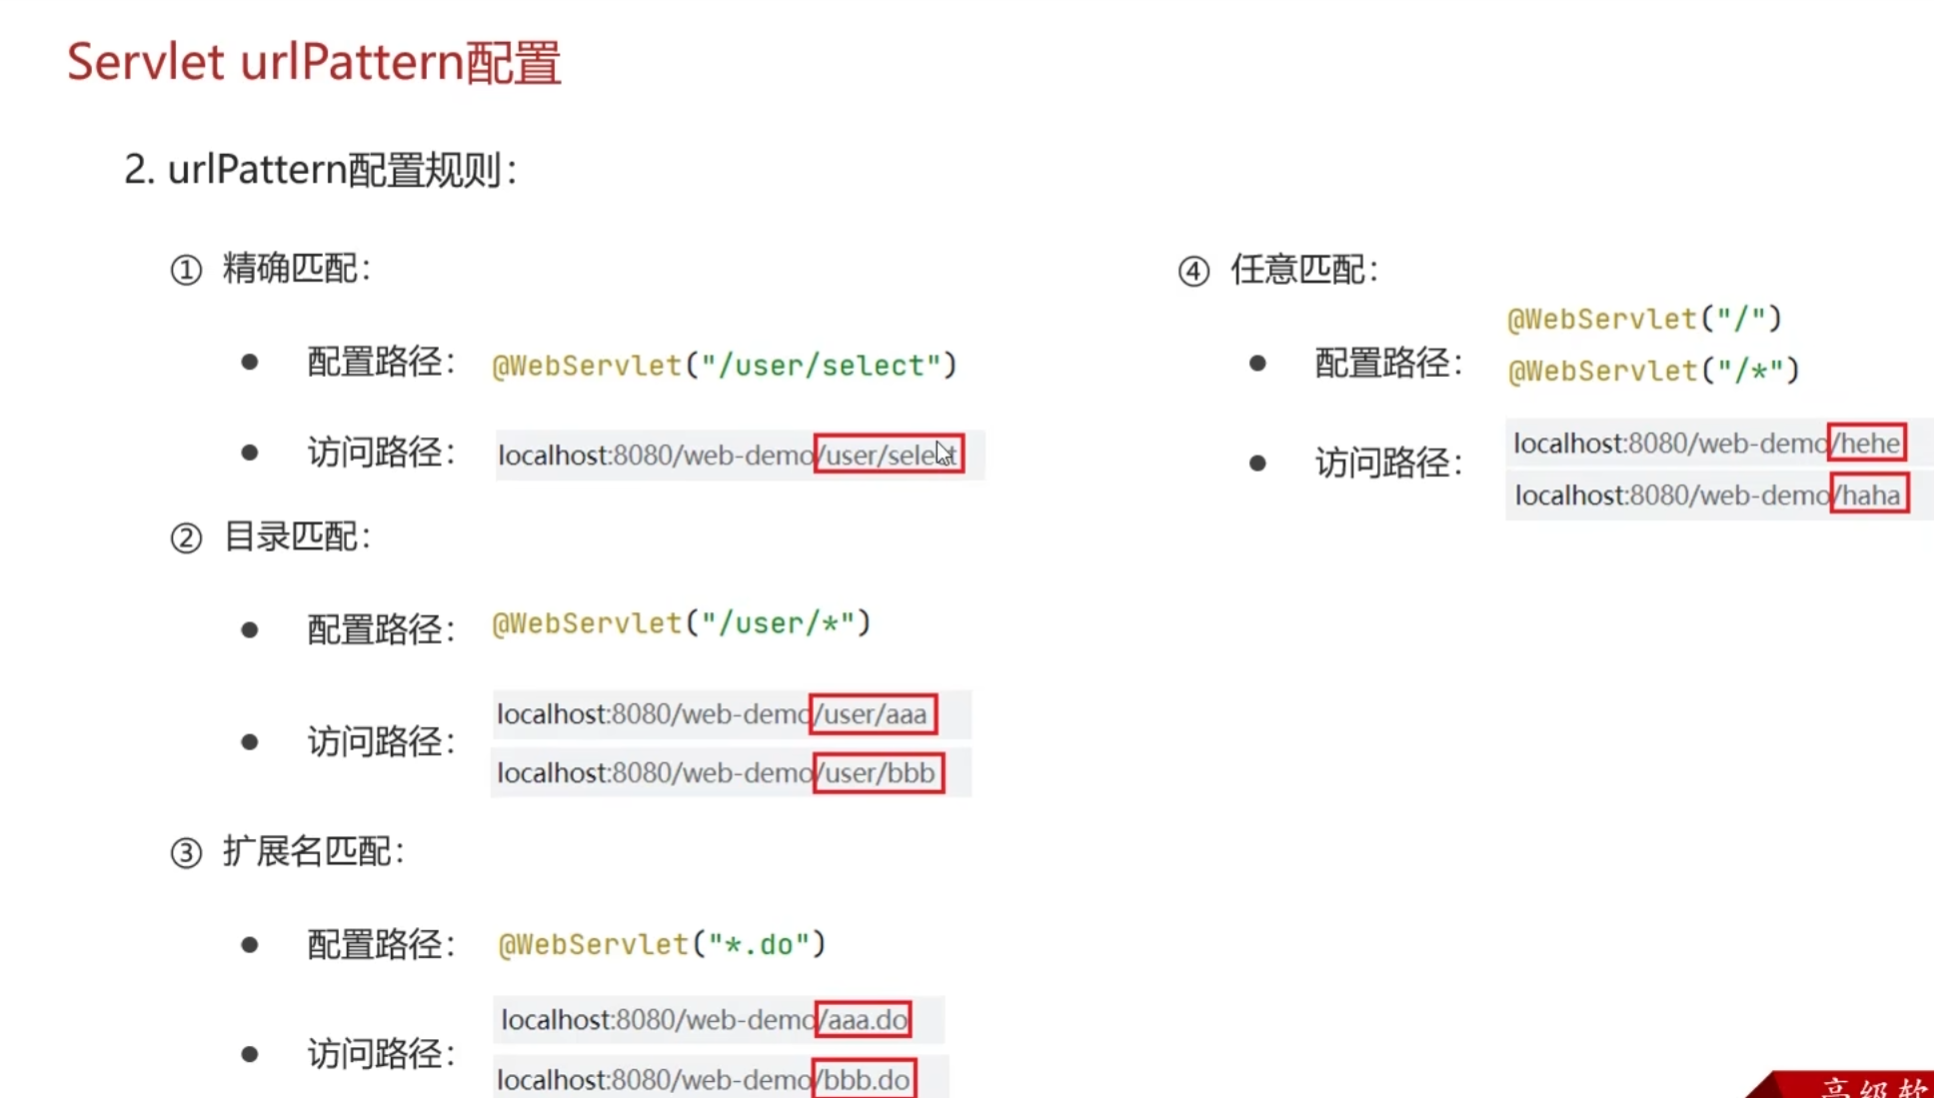Select the ④ 任意匹配 numbered marker

coord(1194,270)
